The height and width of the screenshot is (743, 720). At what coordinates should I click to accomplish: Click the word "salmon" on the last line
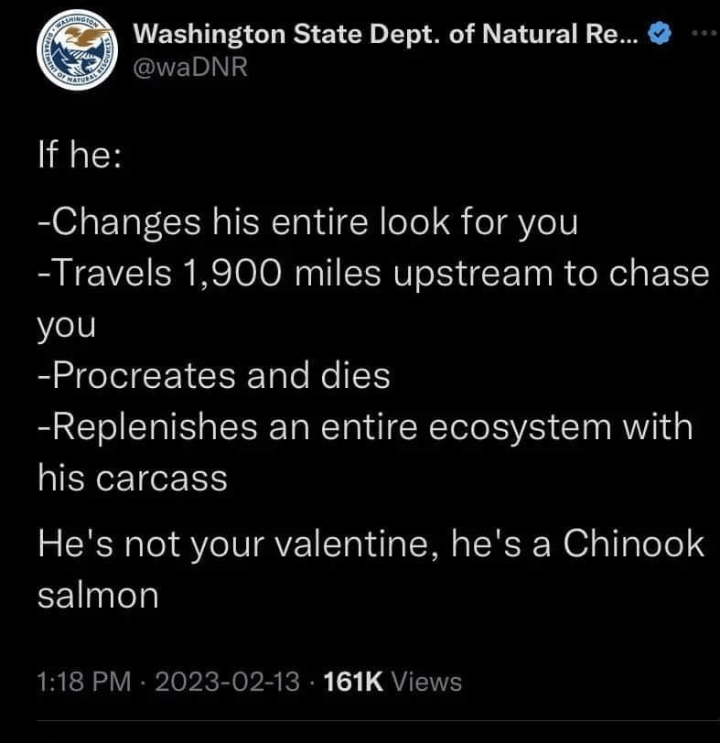[x=98, y=595]
